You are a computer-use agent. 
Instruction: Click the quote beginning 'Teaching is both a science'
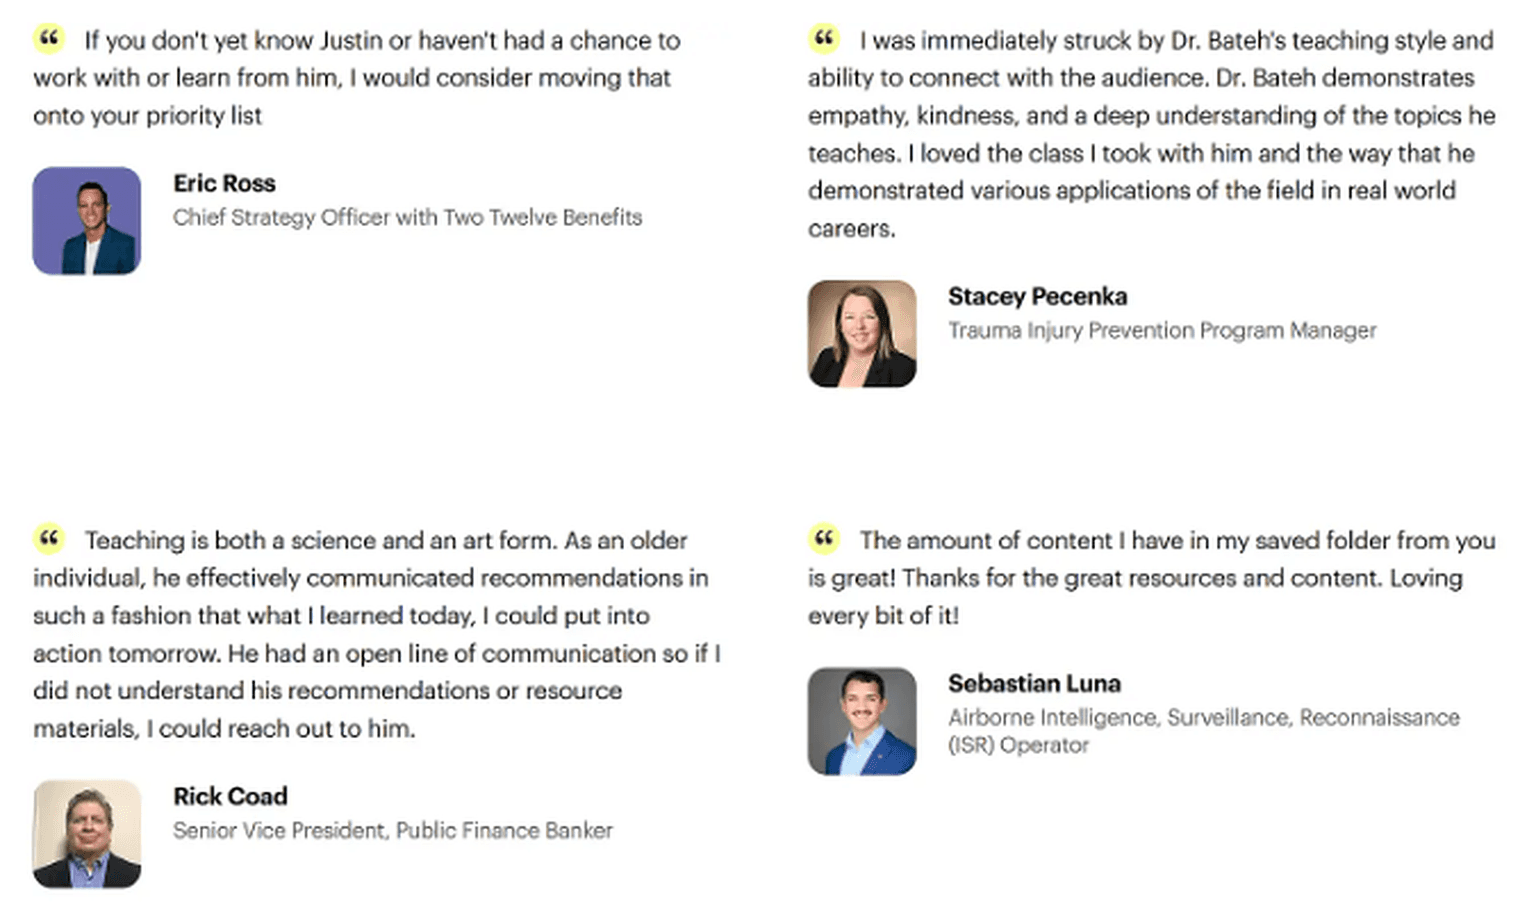point(375,635)
